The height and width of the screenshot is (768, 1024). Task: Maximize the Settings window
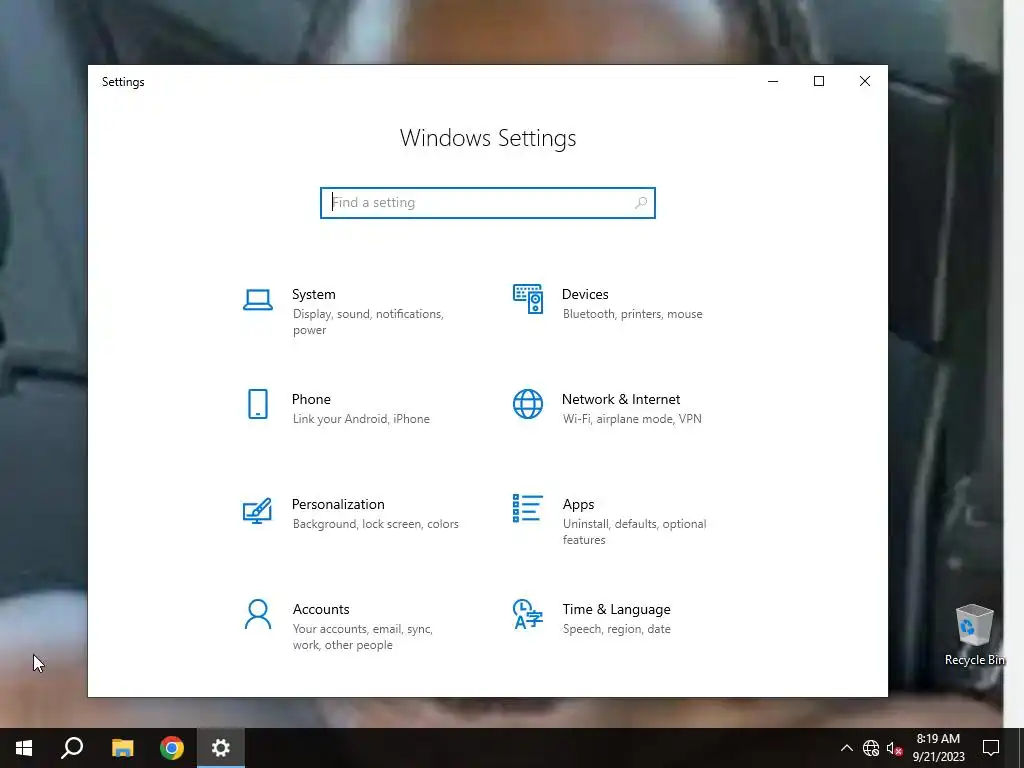tap(819, 82)
